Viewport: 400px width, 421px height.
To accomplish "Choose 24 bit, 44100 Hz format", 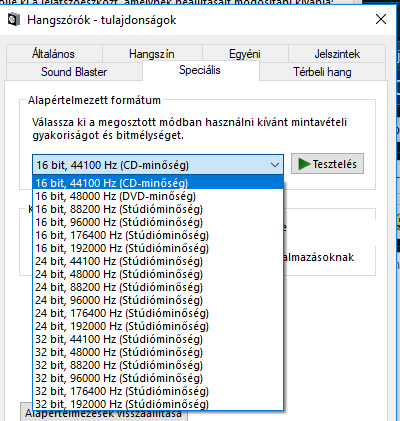I will (x=158, y=261).
